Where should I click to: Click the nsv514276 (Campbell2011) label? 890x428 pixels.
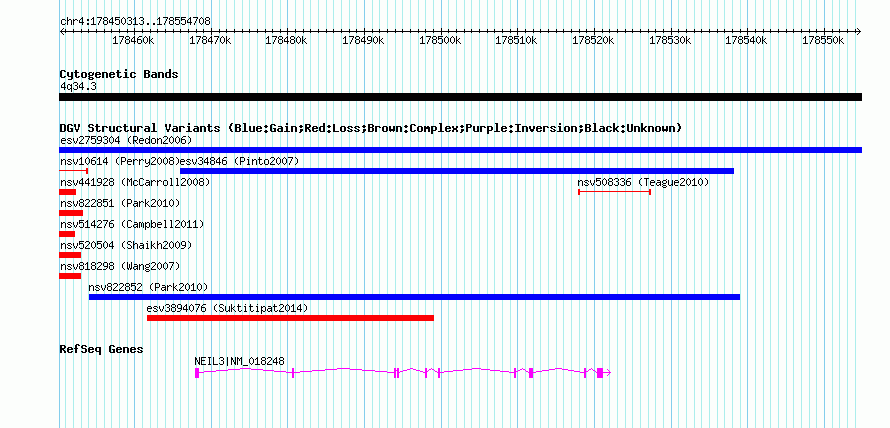[132, 224]
